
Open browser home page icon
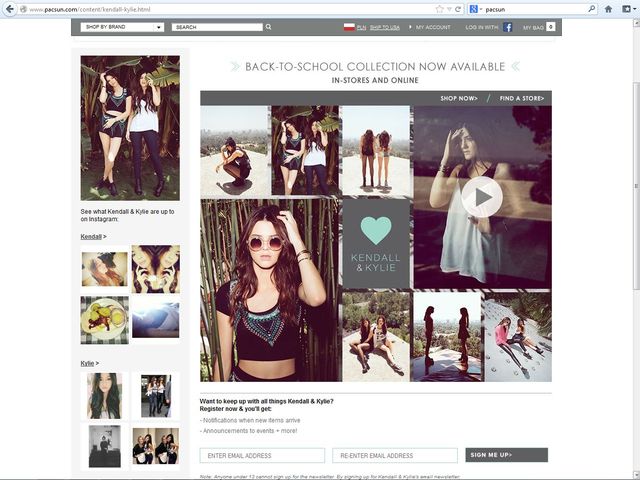[x=609, y=9]
